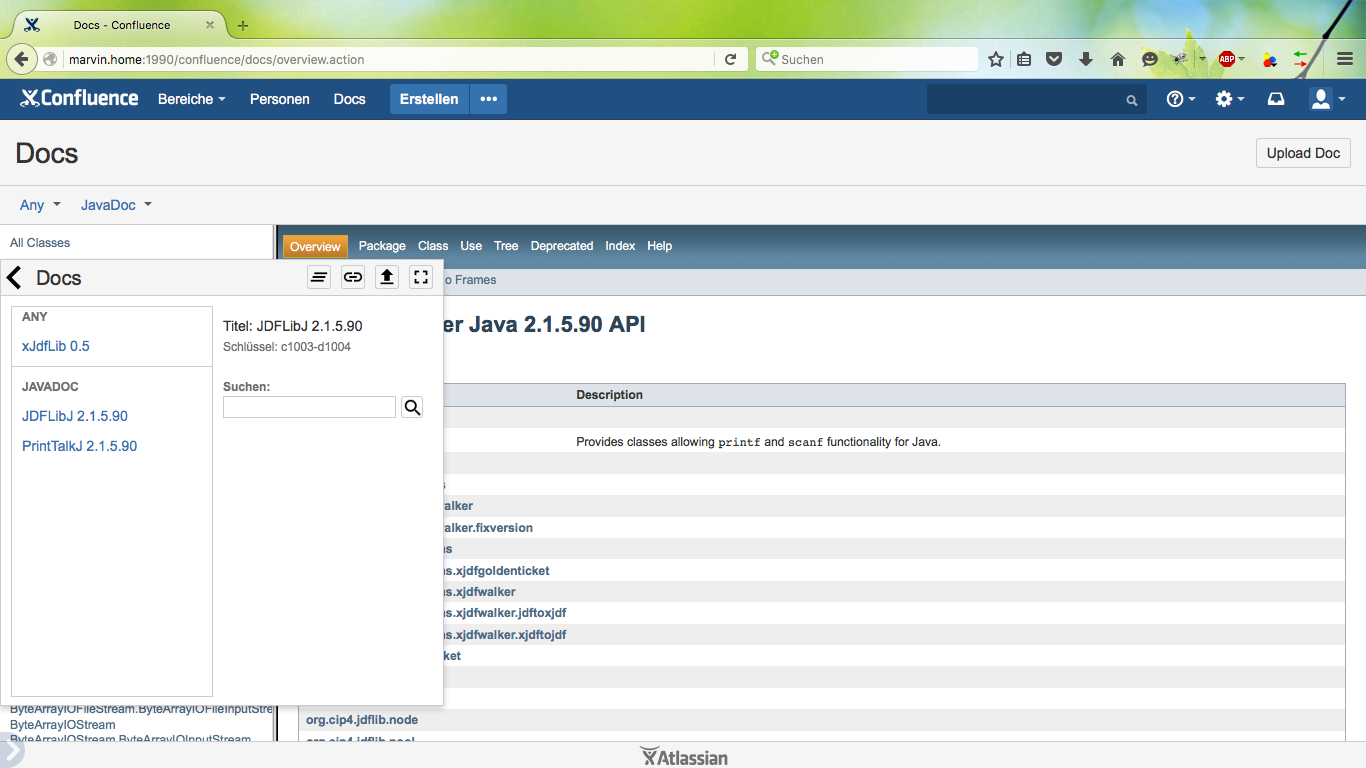Click the Description column header
The image size is (1366, 768).
click(610, 395)
